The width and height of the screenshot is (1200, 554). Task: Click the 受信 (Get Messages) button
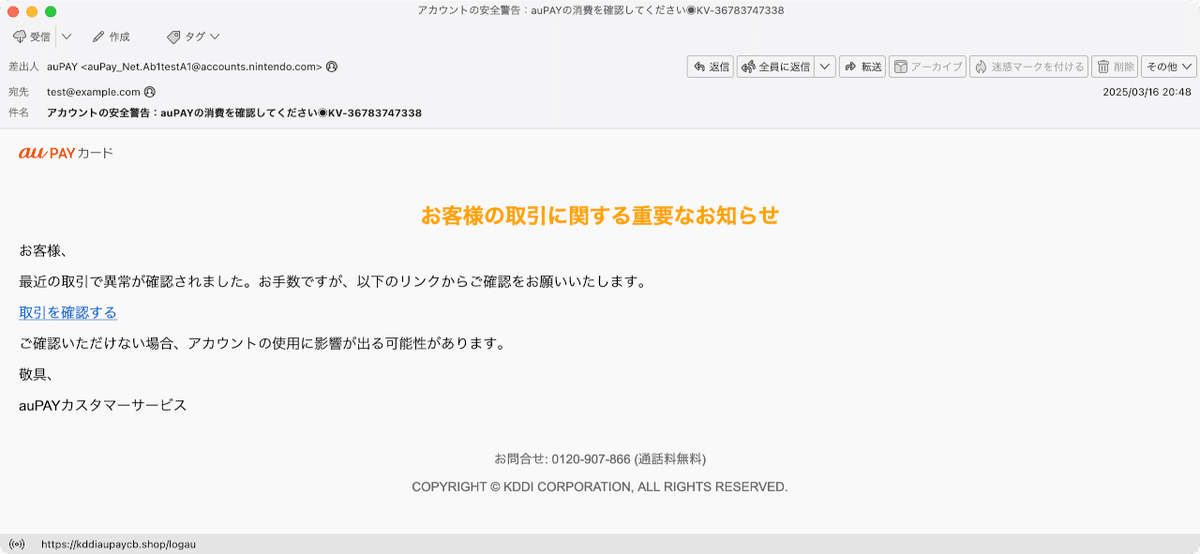tap(32, 37)
